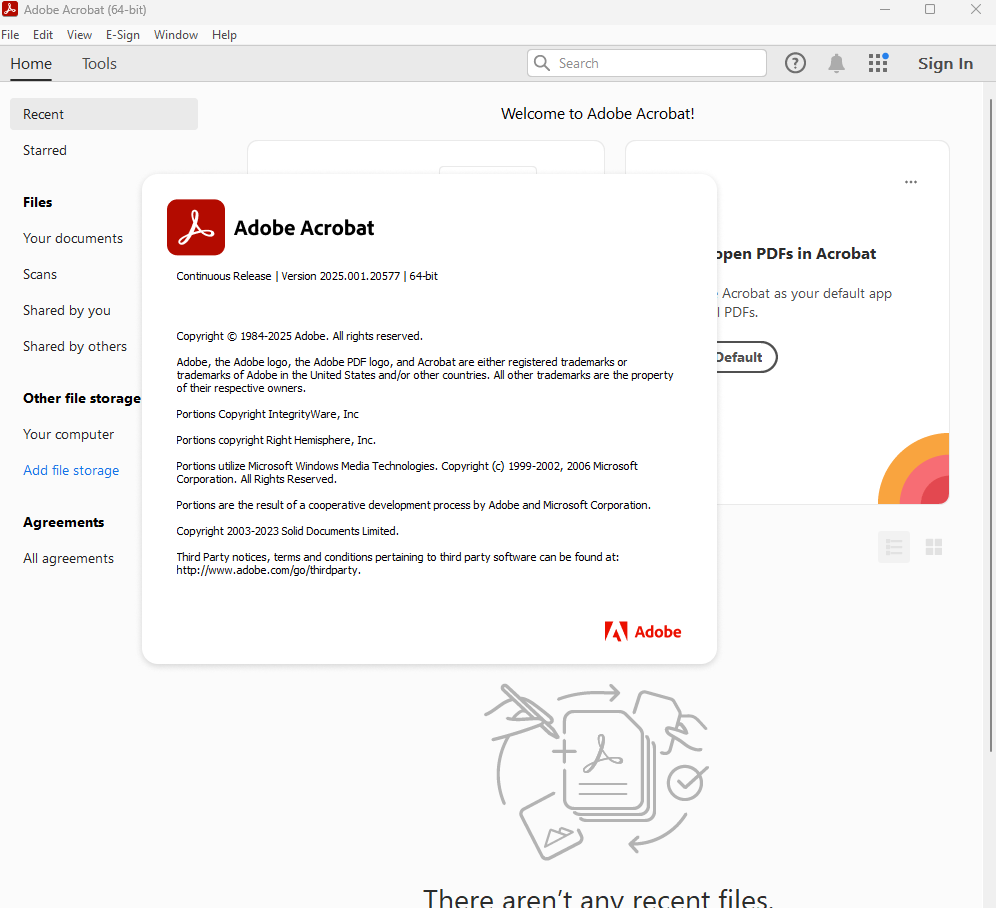Screen dimensions: 996x908
Task: Click the Right Hemisphere copyright line
Action: [276, 440]
